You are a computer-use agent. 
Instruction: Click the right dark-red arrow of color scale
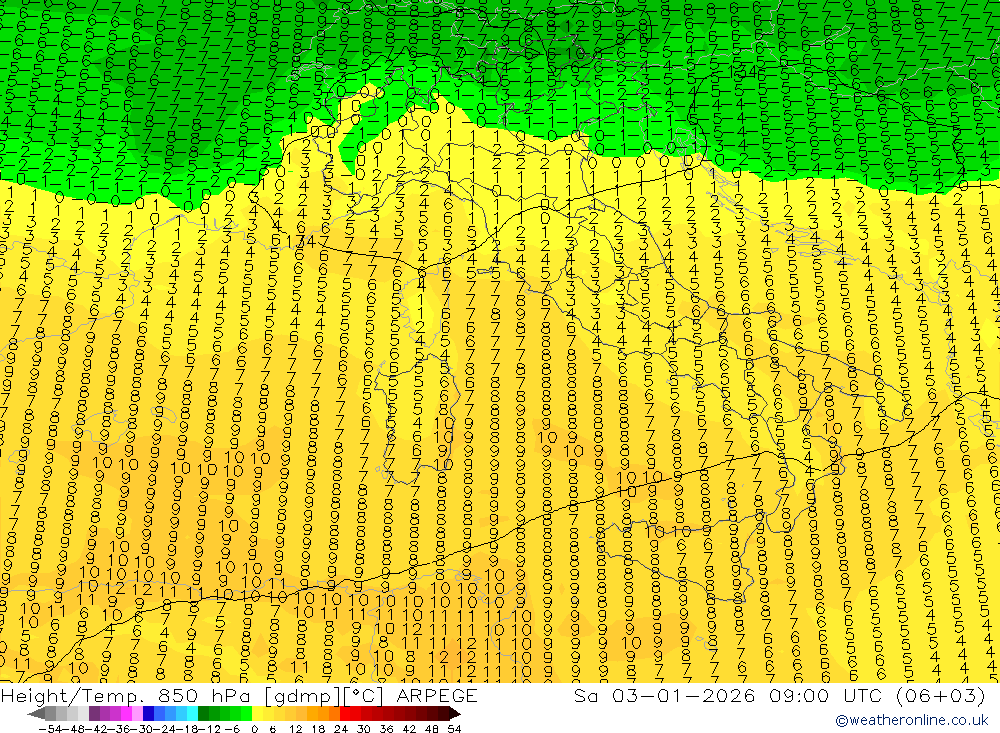point(455,713)
